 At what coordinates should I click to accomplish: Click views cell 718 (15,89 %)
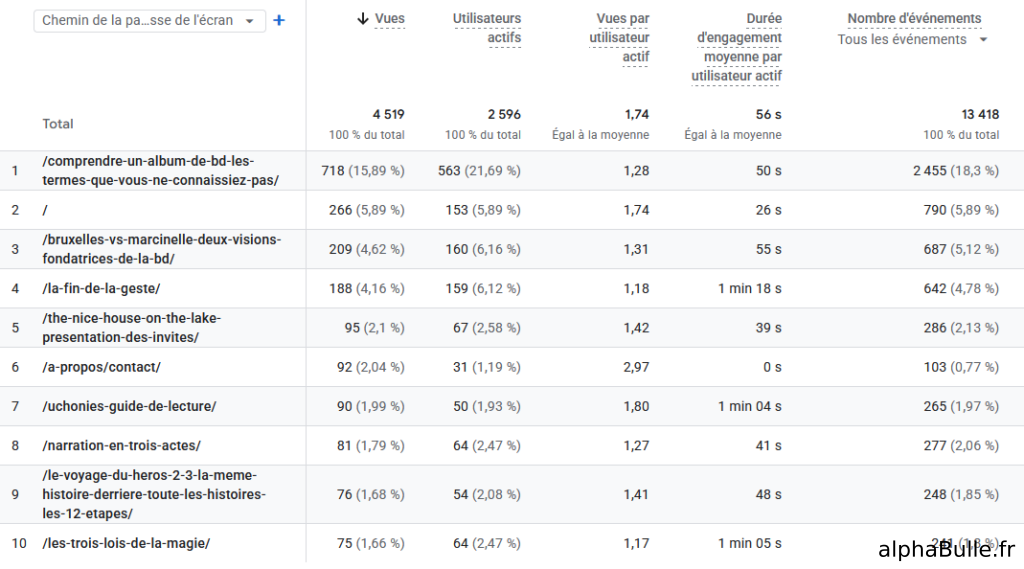coord(363,171)
